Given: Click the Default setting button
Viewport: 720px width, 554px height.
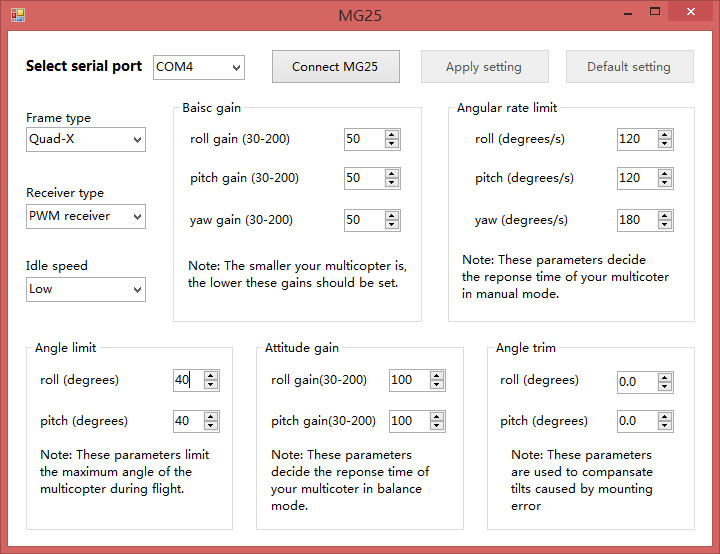Looking at the screenshot, I should point(629,67).
